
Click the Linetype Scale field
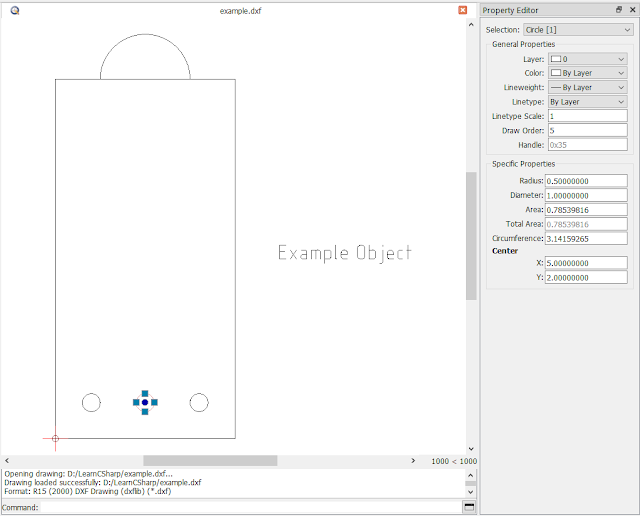click(587, 116)
